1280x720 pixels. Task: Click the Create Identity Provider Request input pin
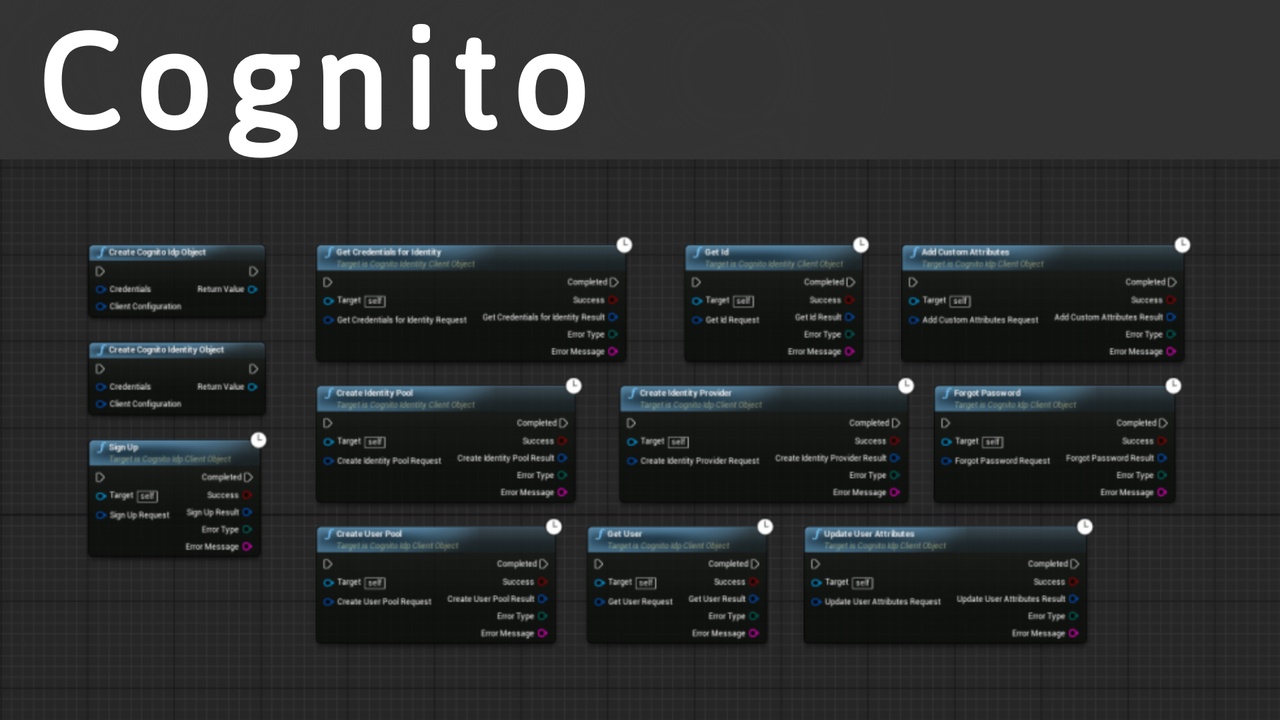pos(631,461)
